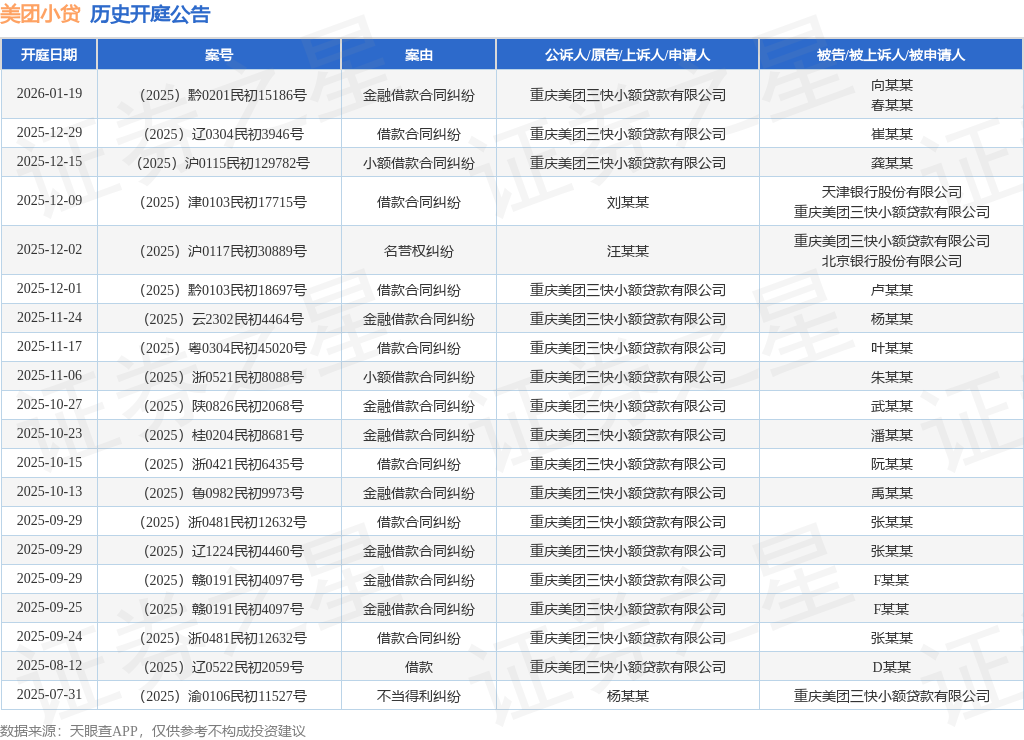Click the 借款 case cause cell

pos(419,667)
